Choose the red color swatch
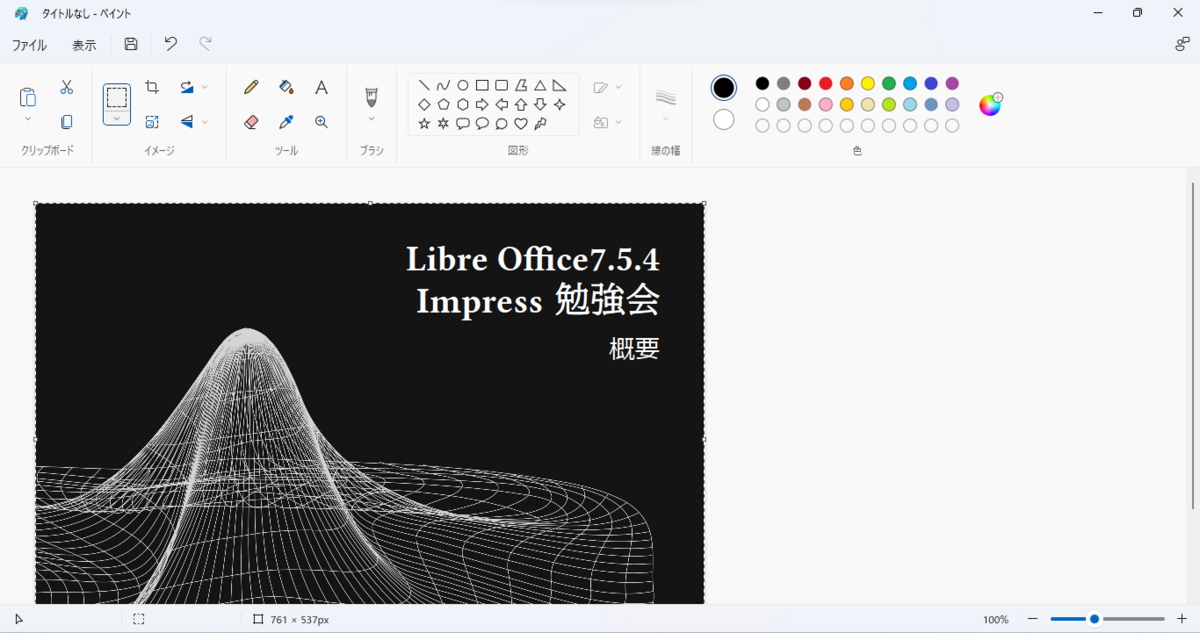The width and height of the screenshot is (1200, 633). tap(826, 83)
